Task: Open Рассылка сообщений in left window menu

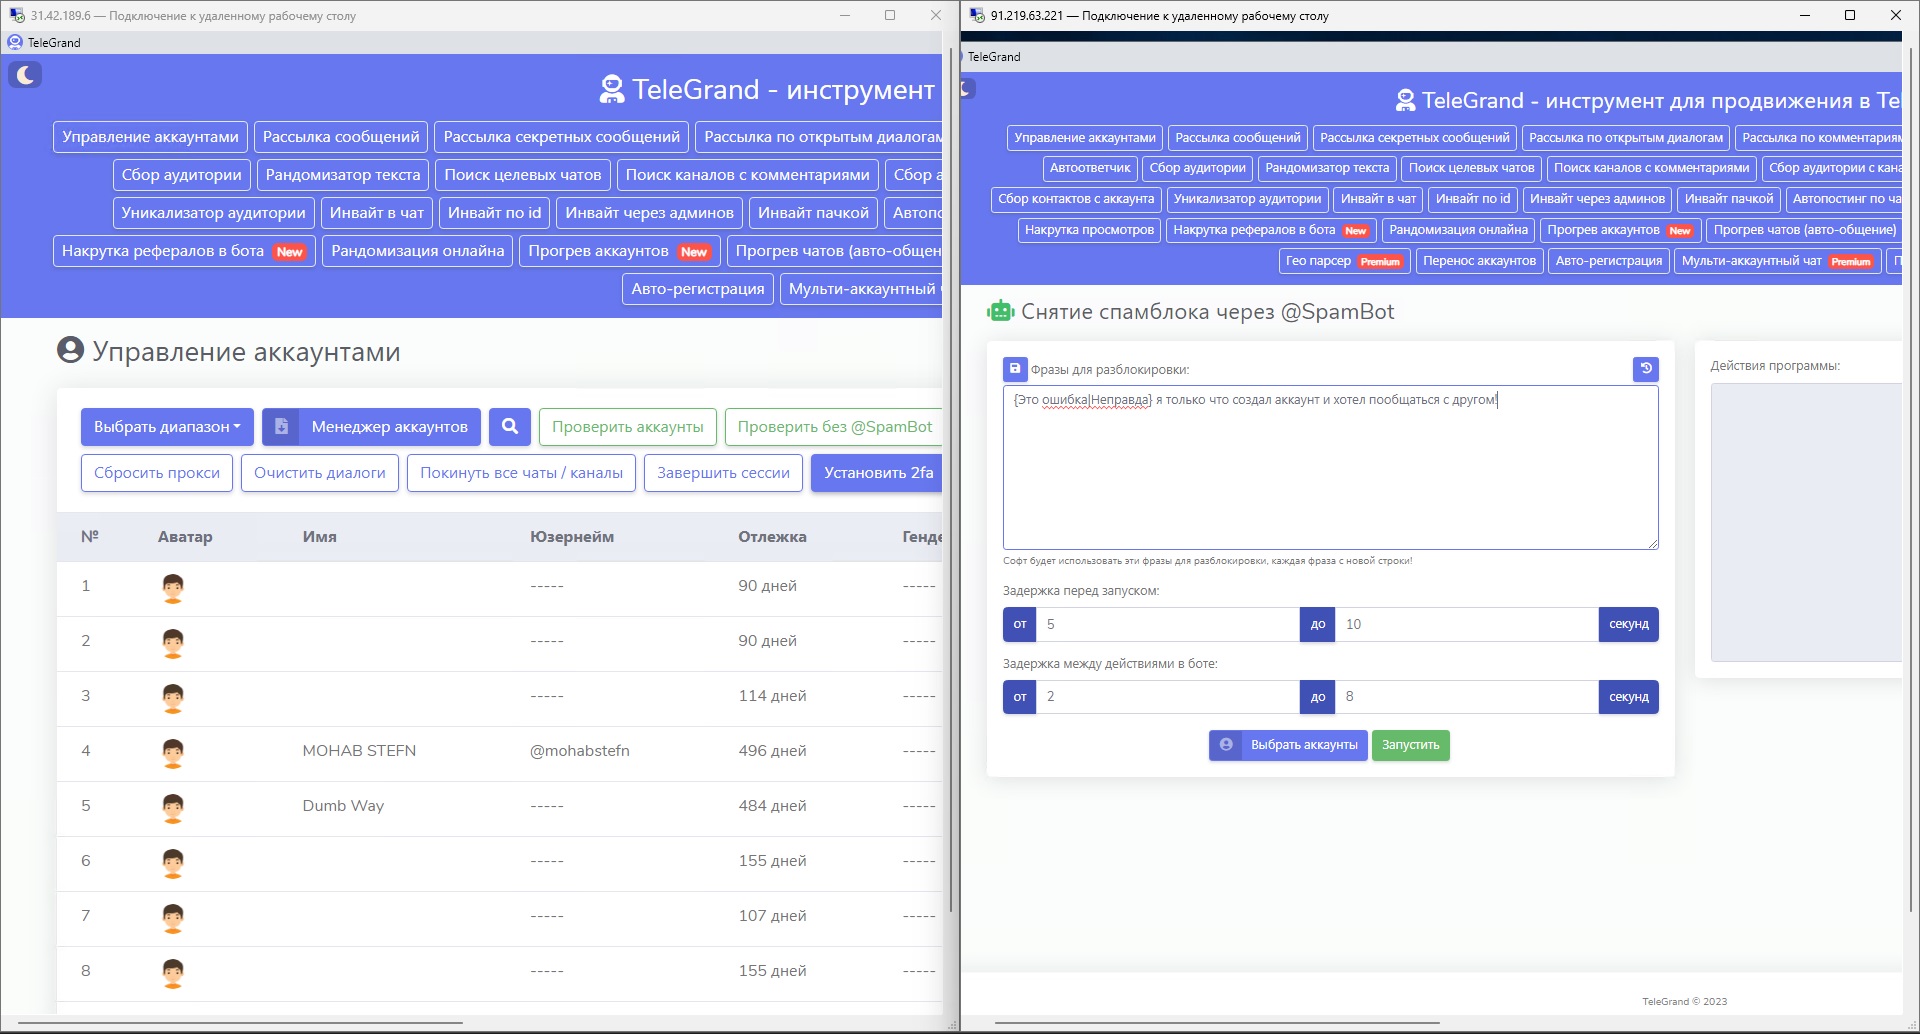Action: tap(341, 137)
